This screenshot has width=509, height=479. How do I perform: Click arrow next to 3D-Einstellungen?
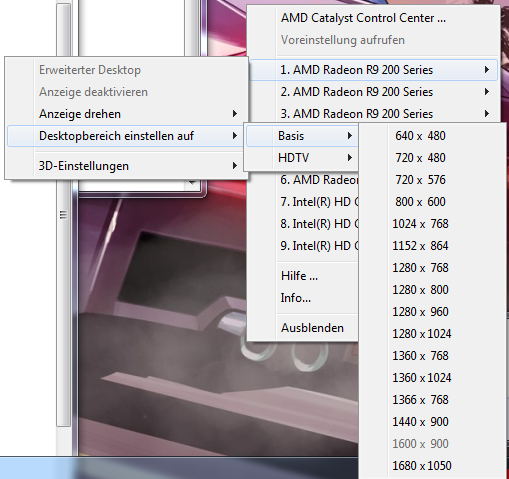point(235,166)
